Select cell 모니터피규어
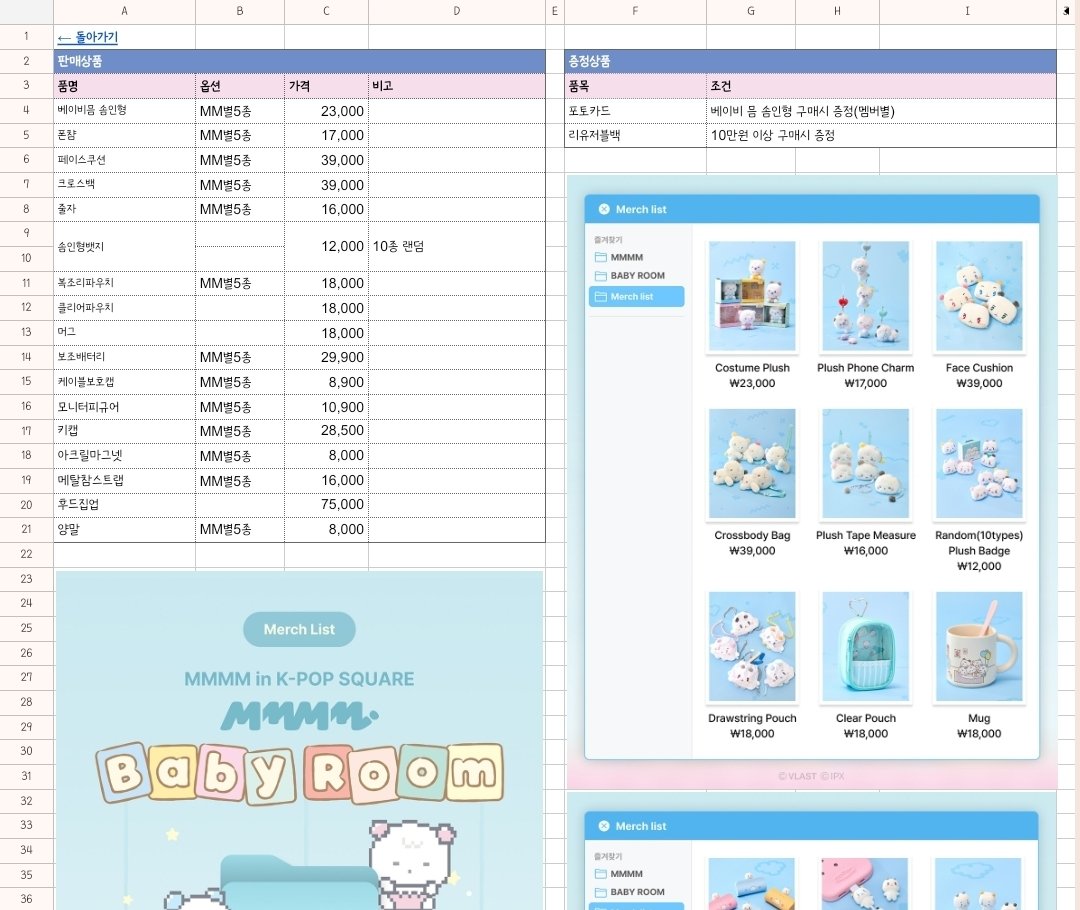Viewport: 1080px width, 910px height. coord(124,406)
